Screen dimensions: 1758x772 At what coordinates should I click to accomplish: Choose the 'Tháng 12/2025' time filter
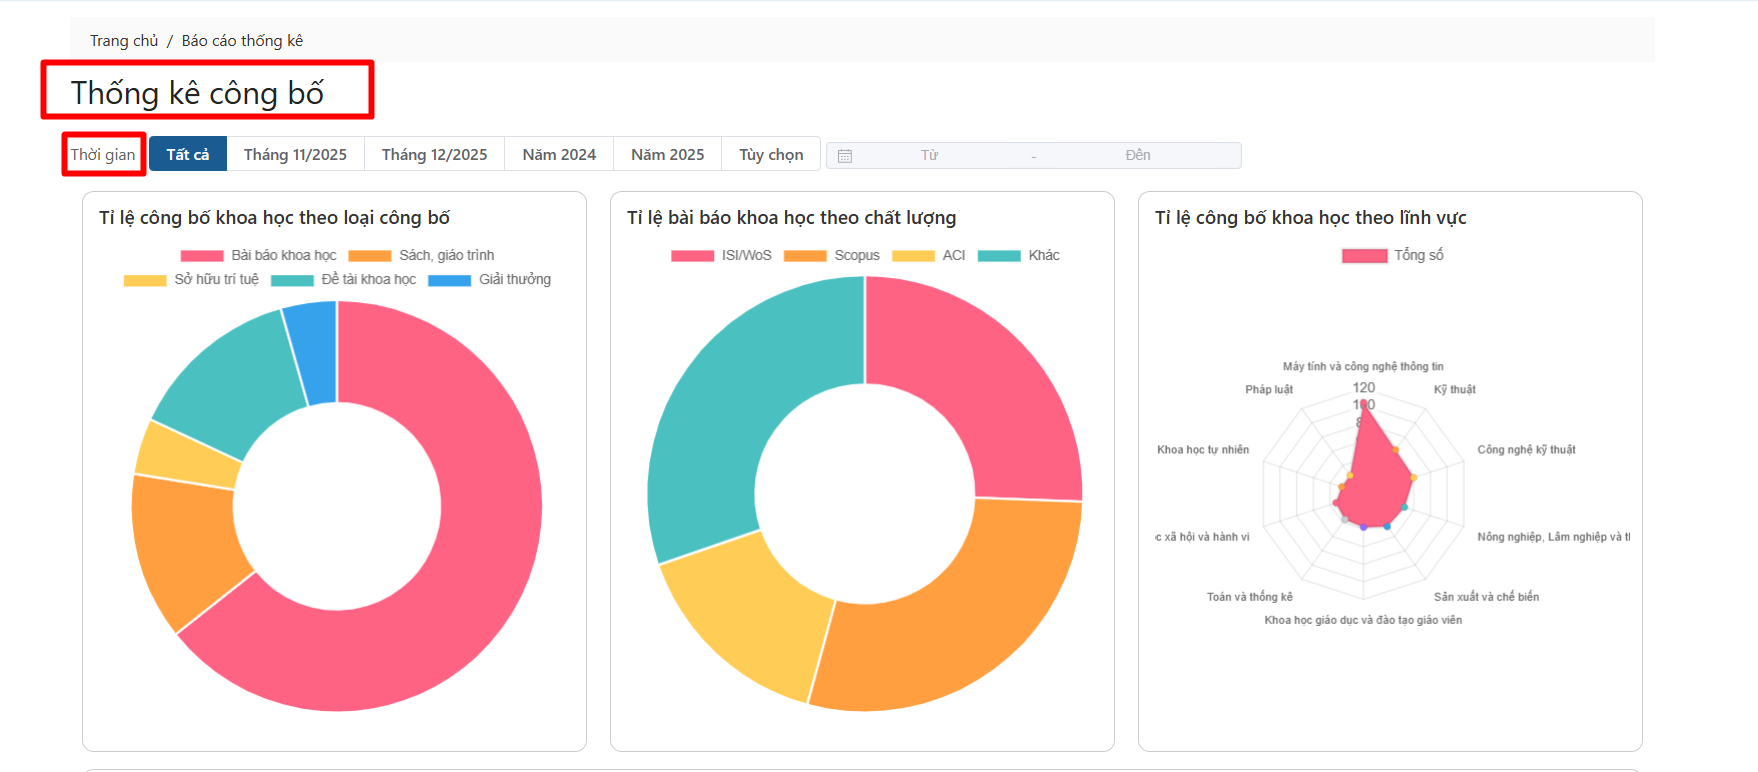[434, 155]
